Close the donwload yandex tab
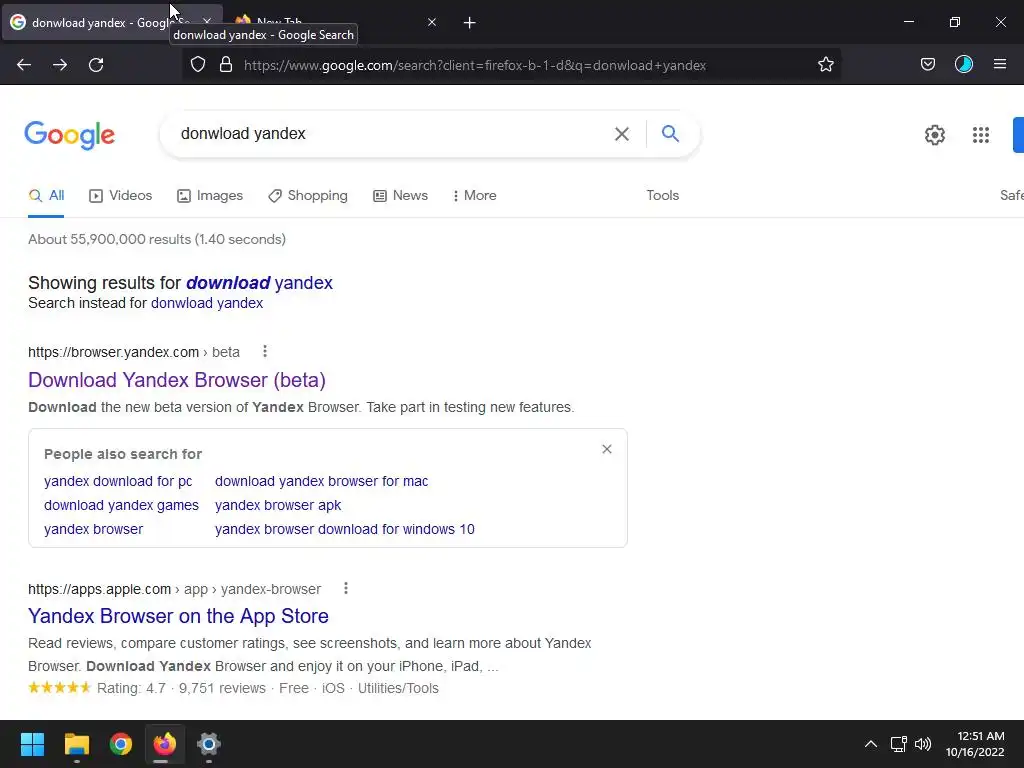This screenshot has height=768, width=1024. (x=207, y=22)
